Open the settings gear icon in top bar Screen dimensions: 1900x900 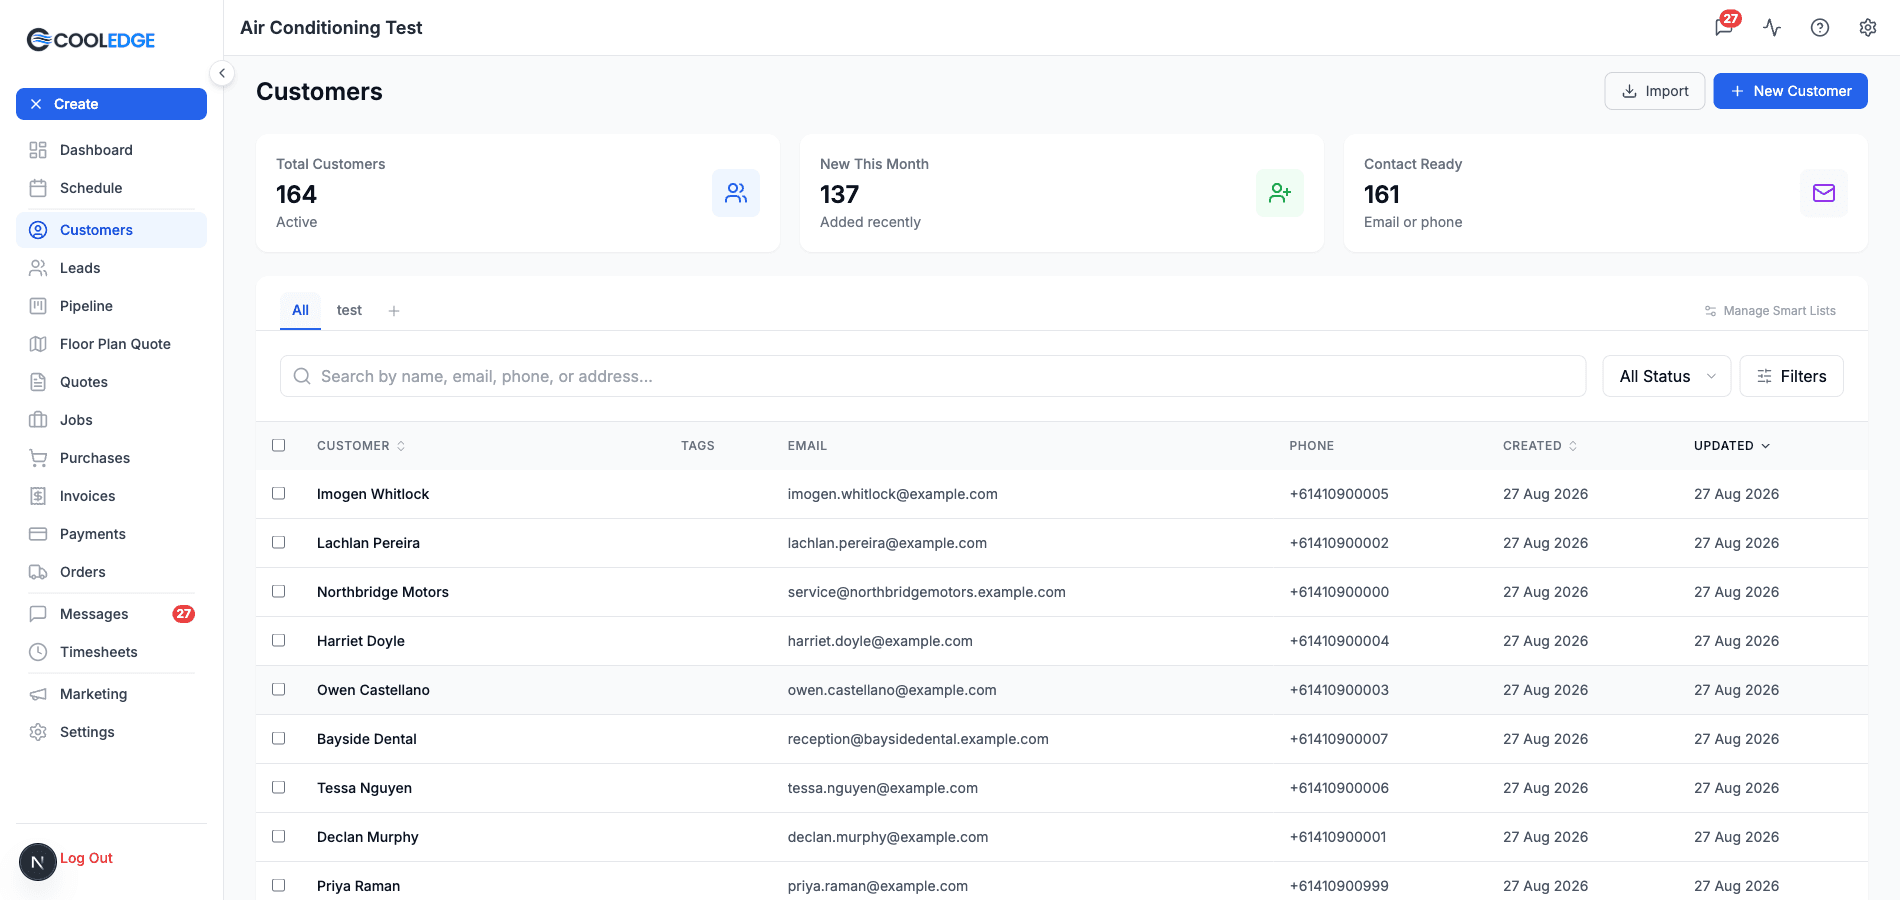click(x=1868, y=27)
